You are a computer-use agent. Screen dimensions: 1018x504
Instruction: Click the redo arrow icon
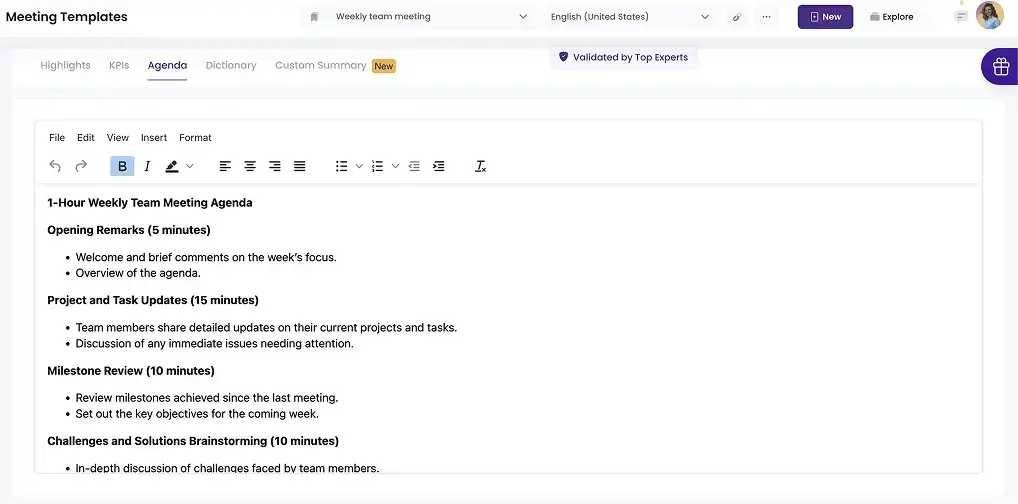81,166
